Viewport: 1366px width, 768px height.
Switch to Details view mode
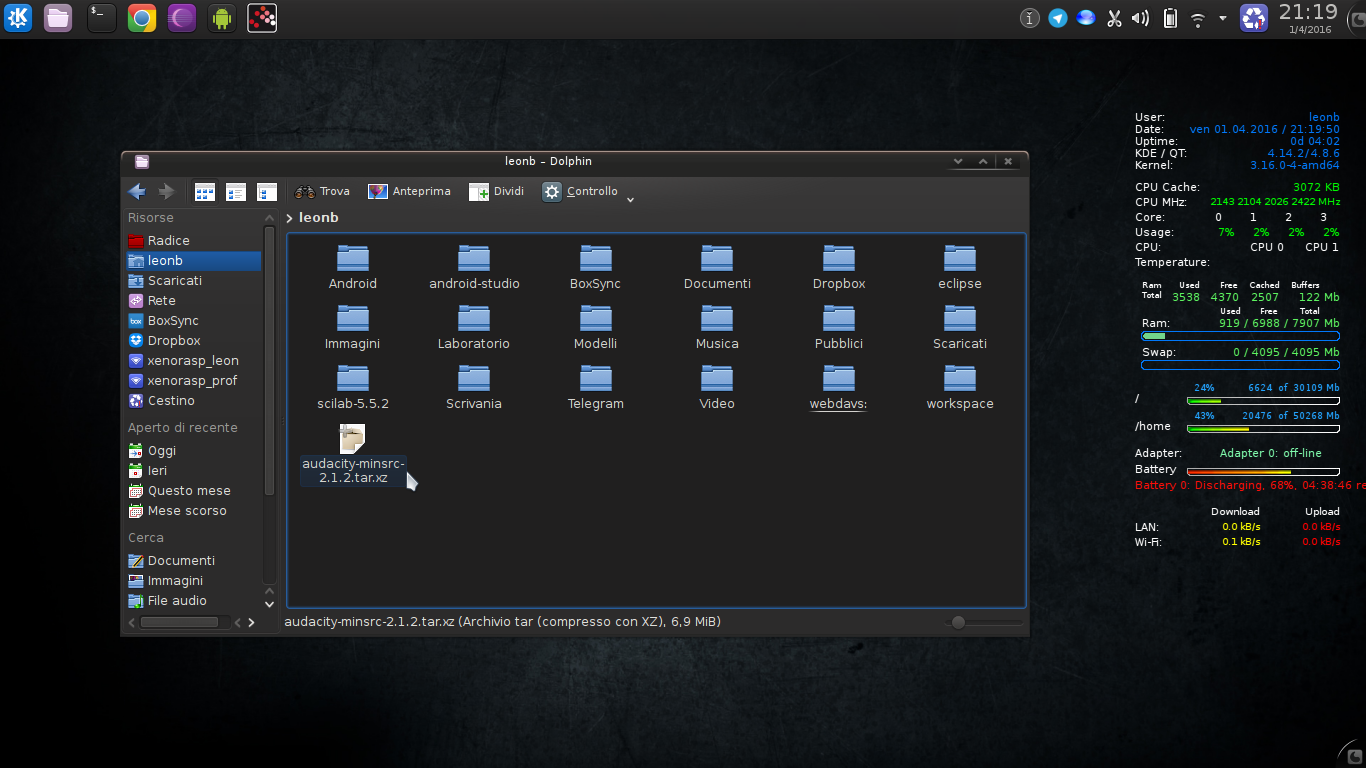(236, 192)
